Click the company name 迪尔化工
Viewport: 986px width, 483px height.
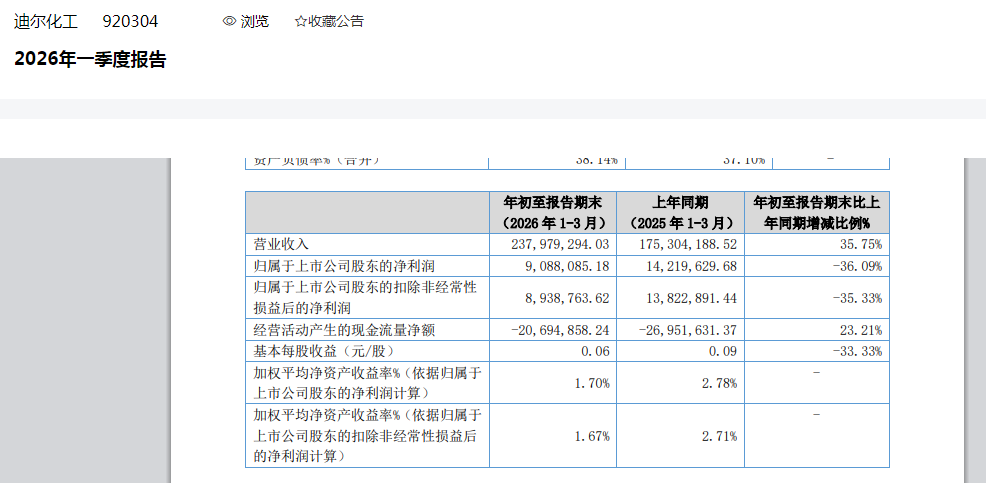pyautogui.click(x=46, y=21)
